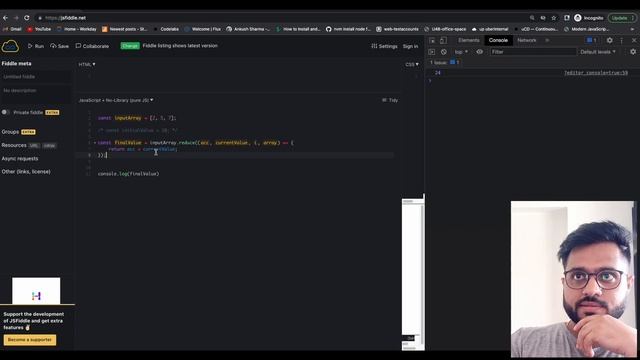Open the CSS panel dropdown
Image resolution: width=640 pixels, height=360 pixels.
click(412, 64)
